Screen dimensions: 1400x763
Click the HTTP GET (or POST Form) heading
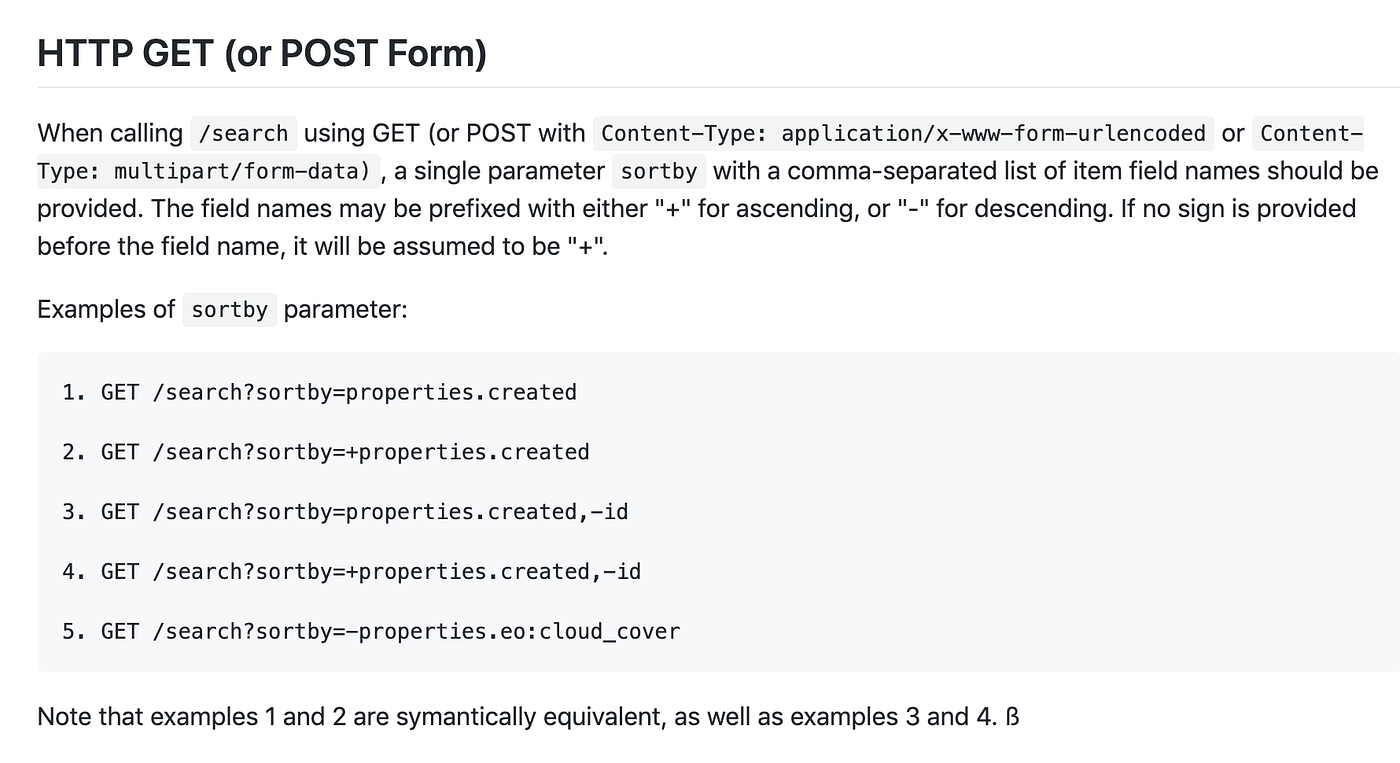pyautogui.click(x=262, y=53)
